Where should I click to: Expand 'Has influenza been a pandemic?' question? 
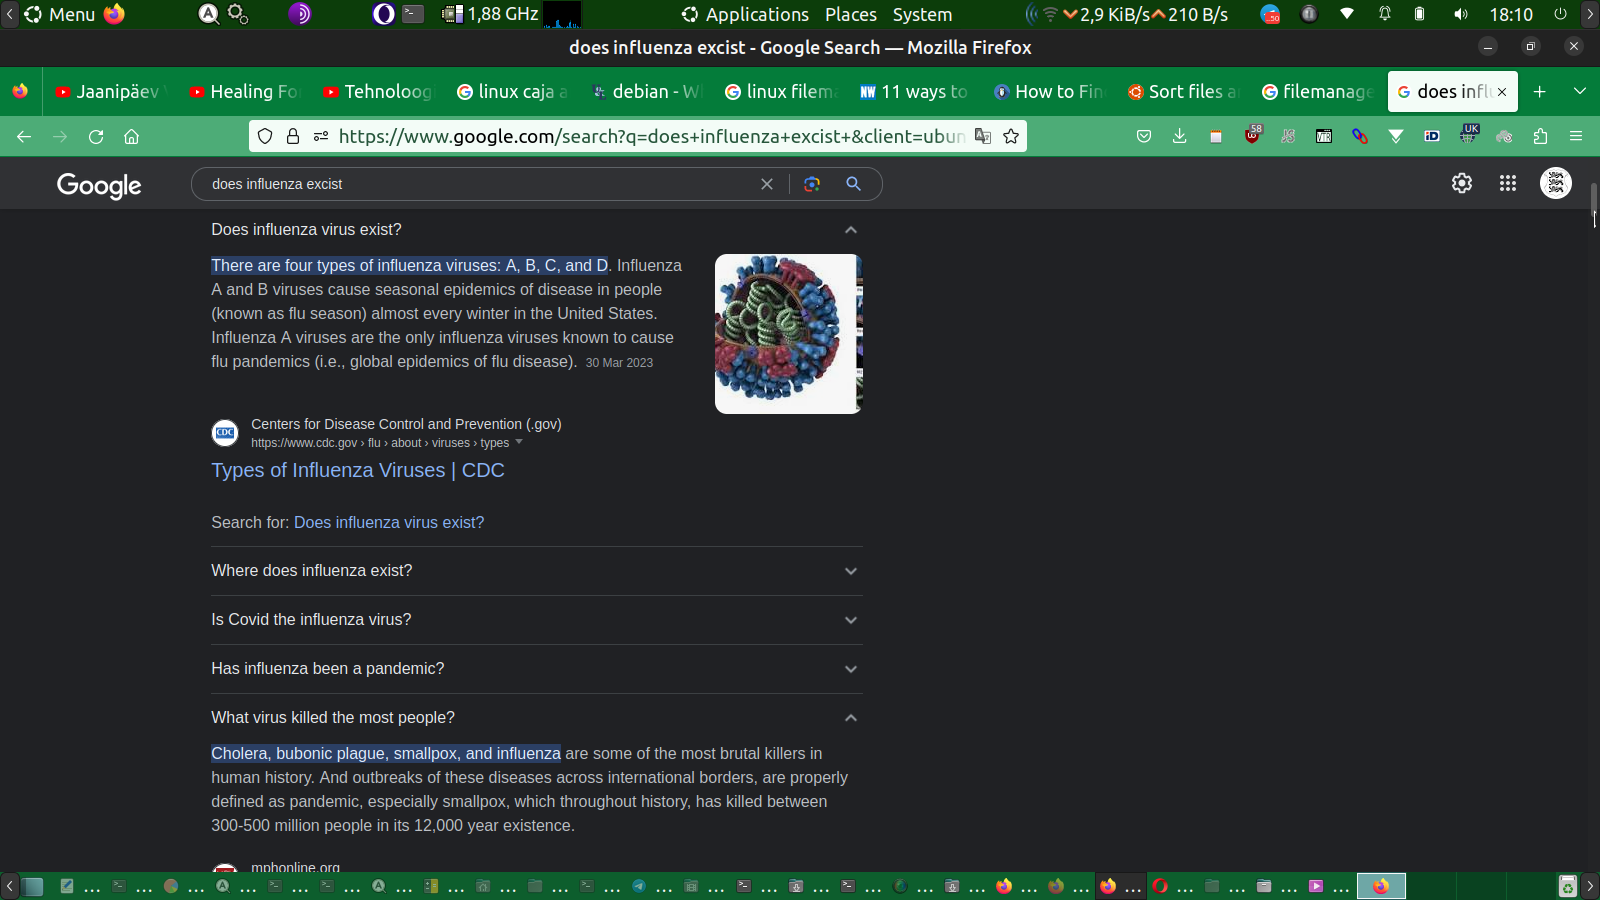tap(536, 669)
